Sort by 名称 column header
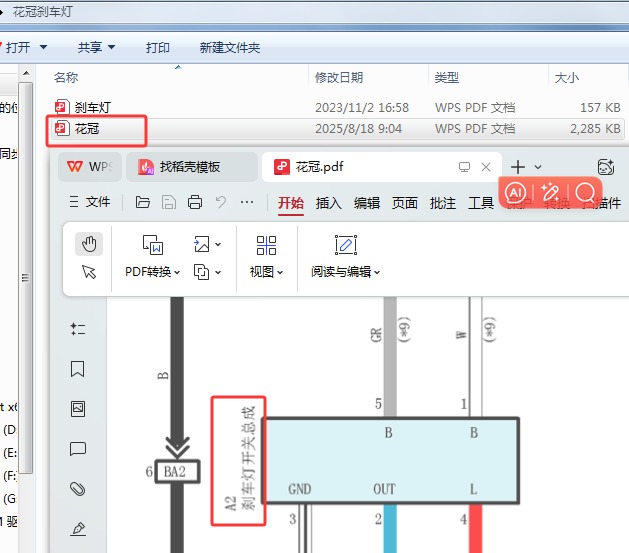This screenshot has height=553, width=629. pos(66,77)
